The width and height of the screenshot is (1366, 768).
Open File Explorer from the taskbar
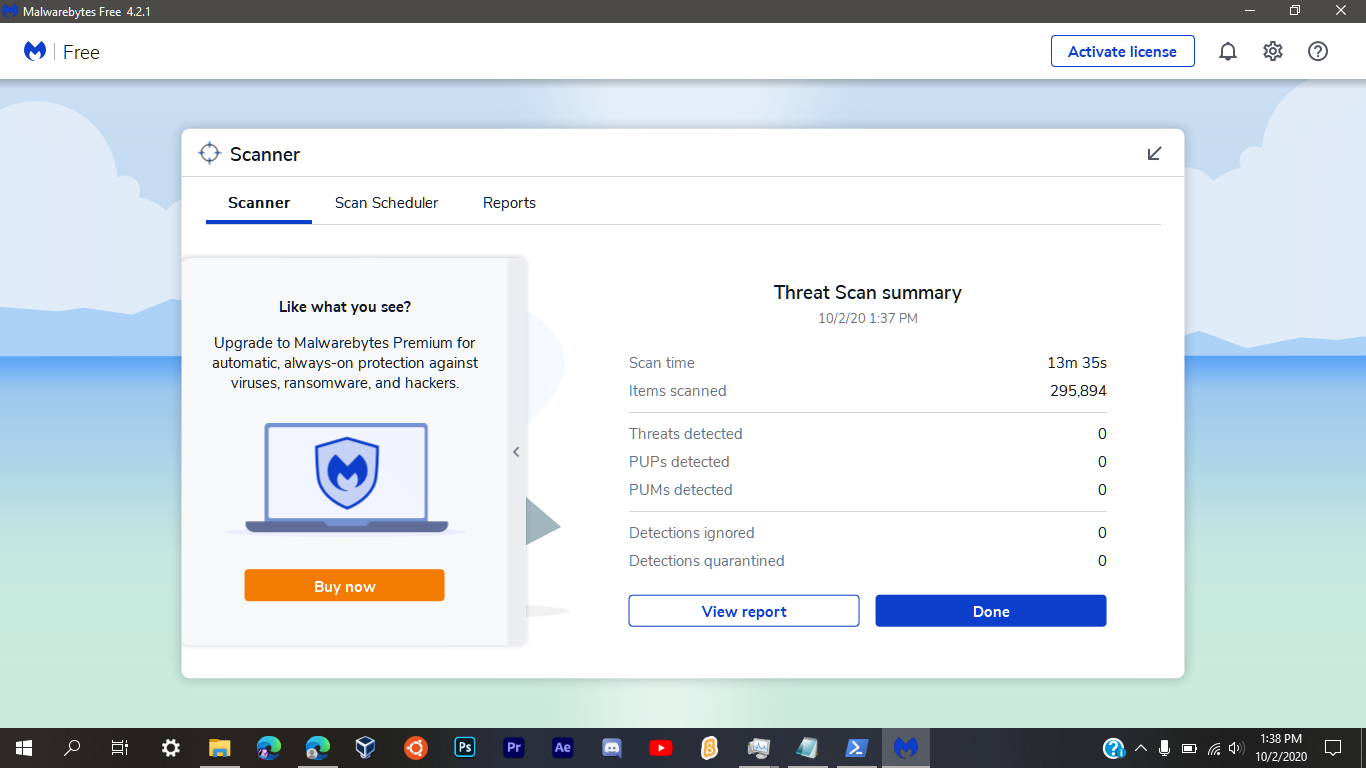click(220, 748)
